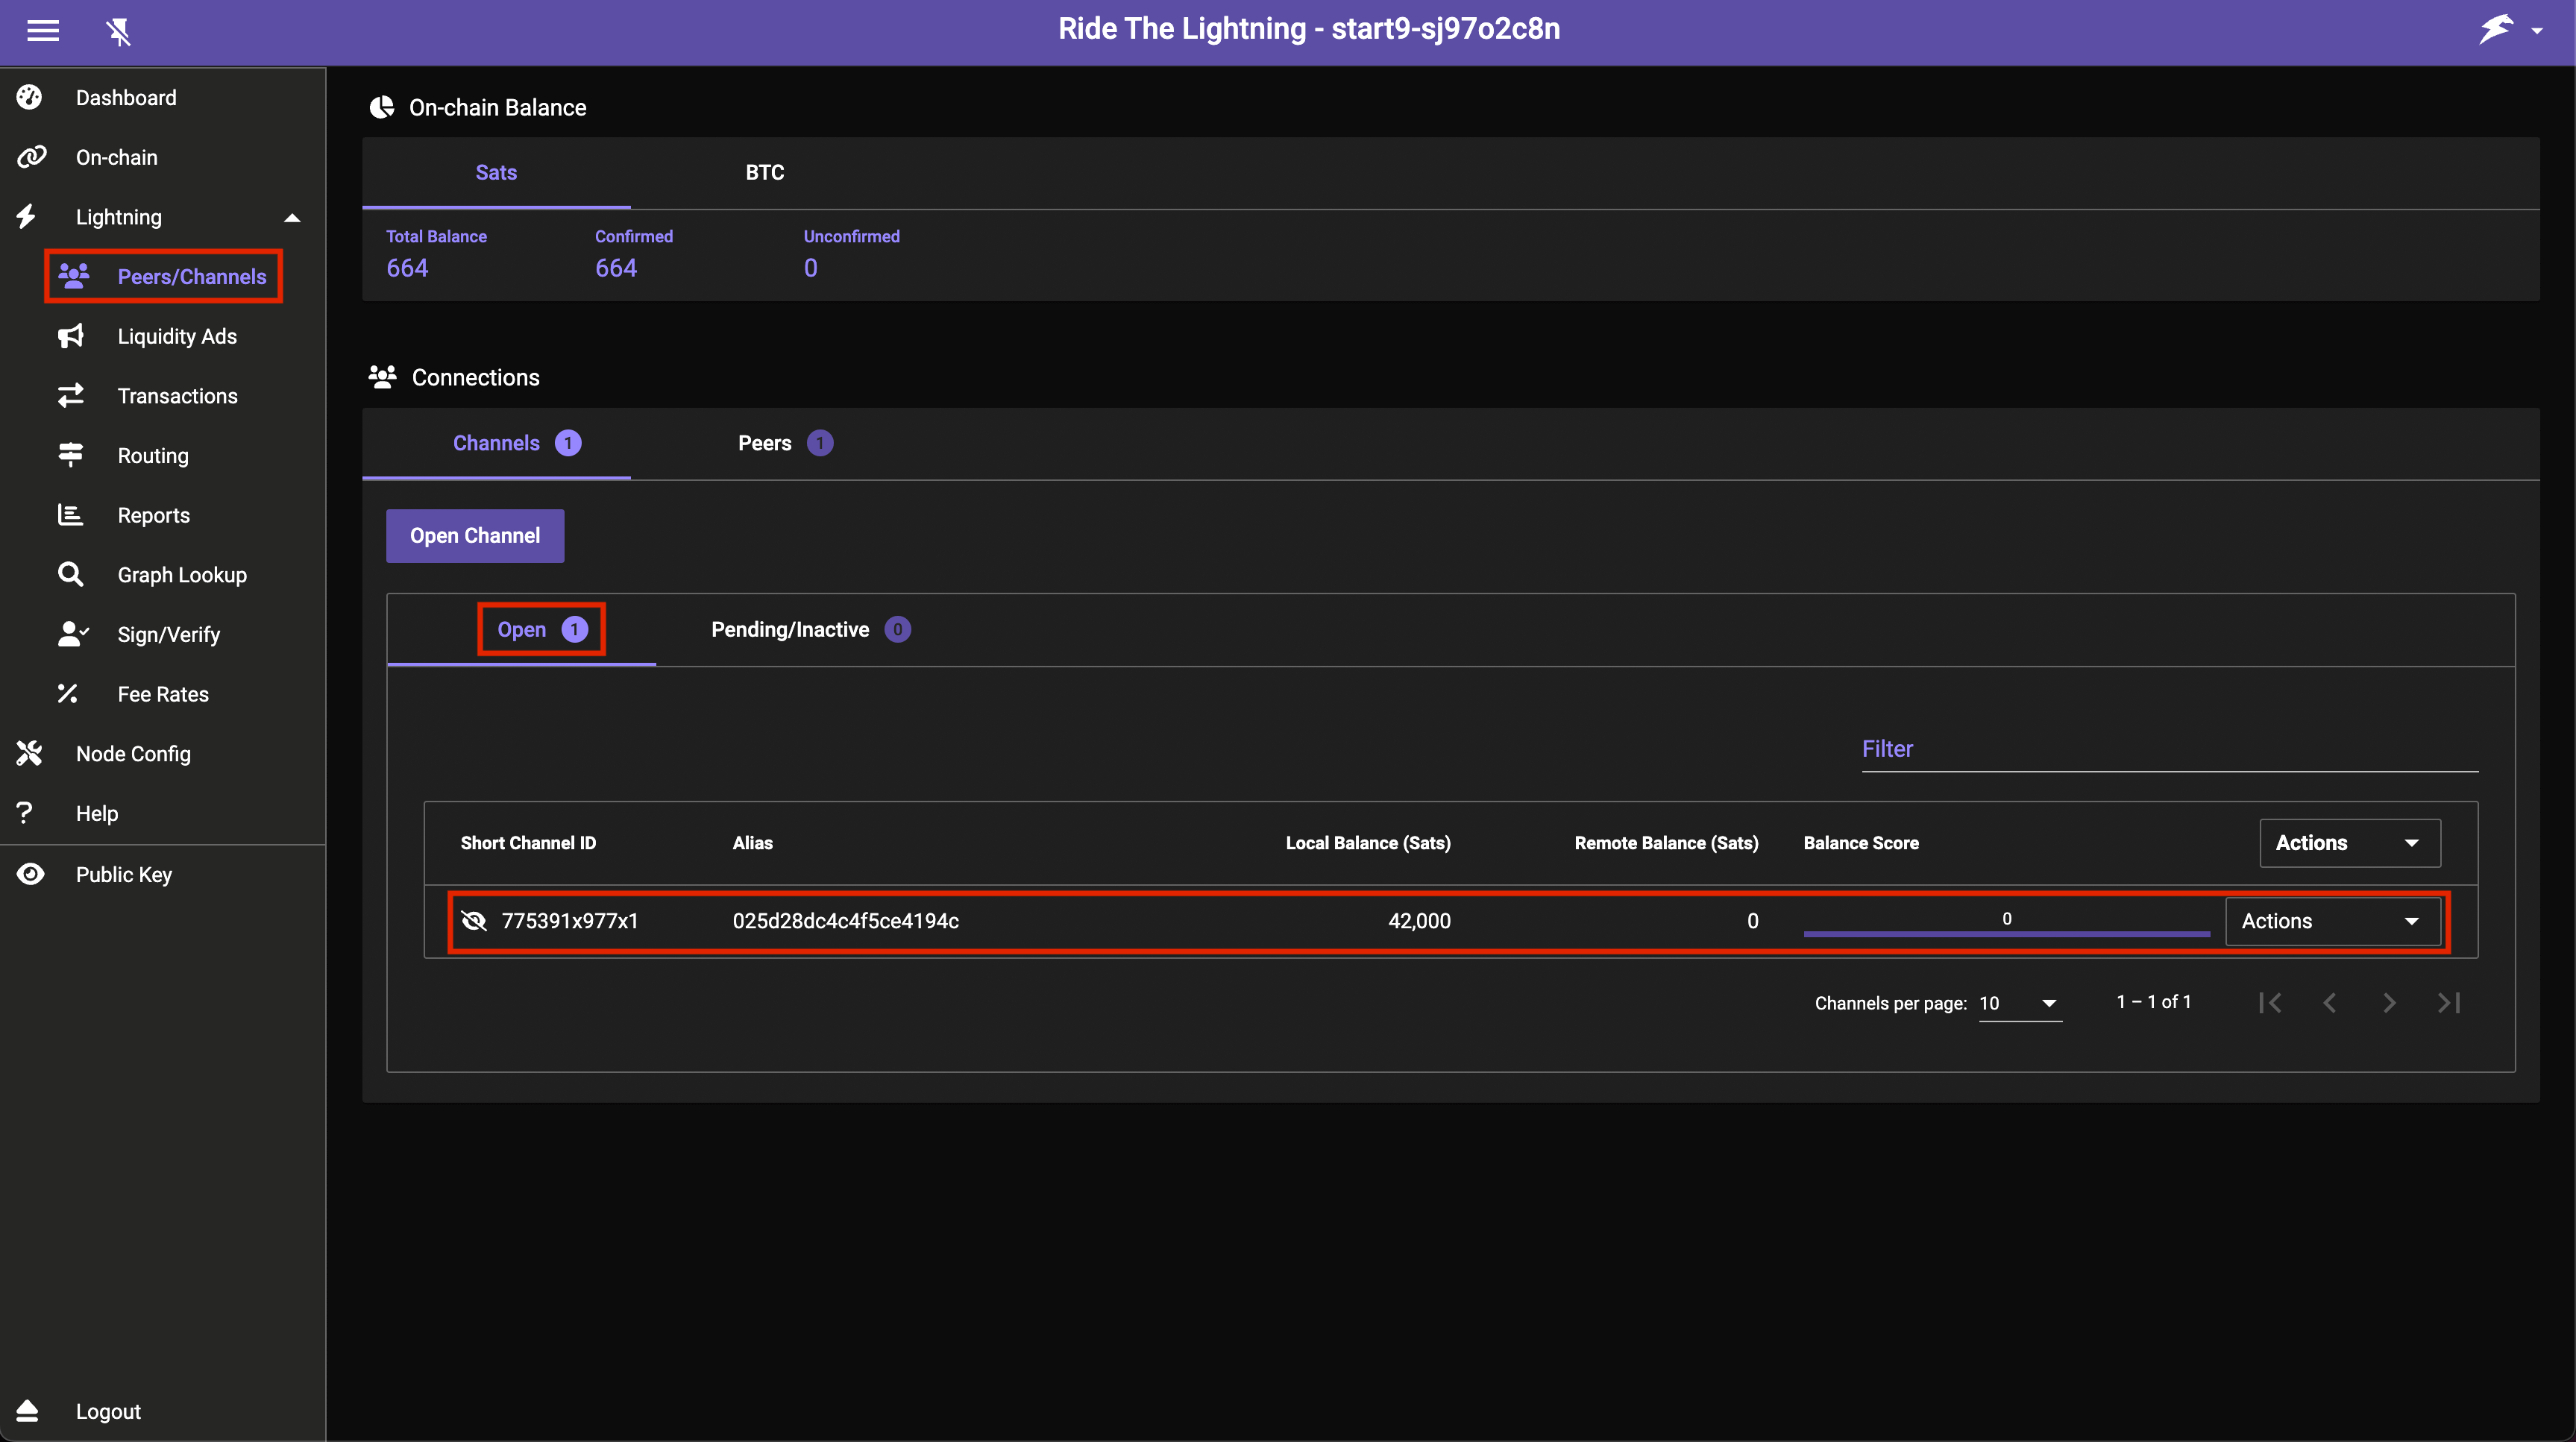The width and height of the screenshot is (2576, 1442).
Task: Switch to the BTC balance tab
Action: pyautogui.click(x=764, y=172)
